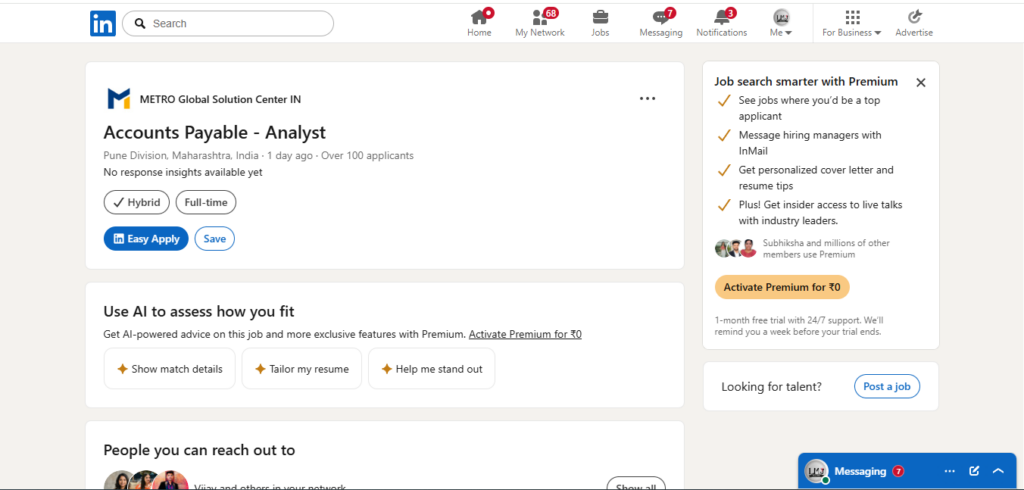1024x490 pixels.
Task: Click the LinkedIn logo icon
Action: pyautogui.click(x=103, y=24)
